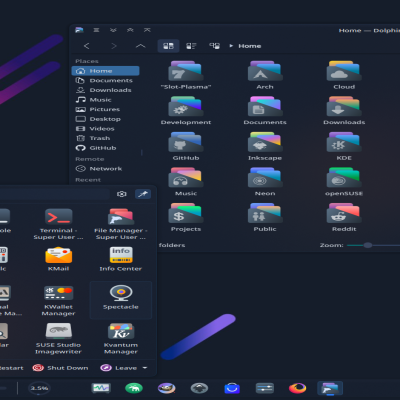Screen dimensions: 400x400
Task: Launch KWallet Manager
Action: 58,300
